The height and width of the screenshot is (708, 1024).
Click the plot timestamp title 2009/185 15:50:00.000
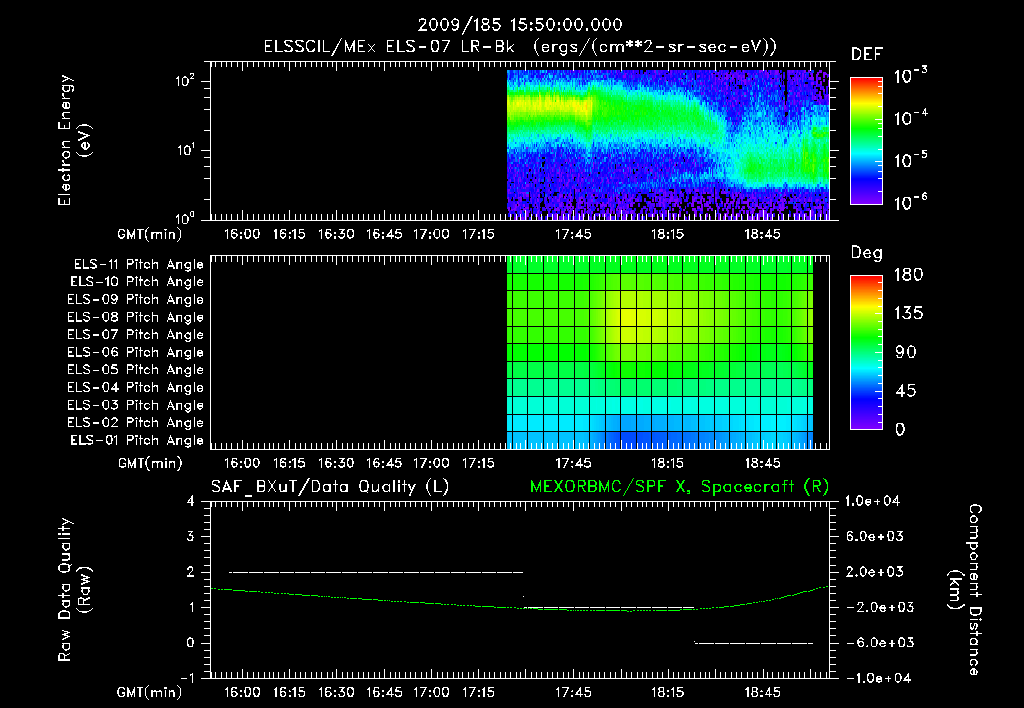click(x=520, y=25)
